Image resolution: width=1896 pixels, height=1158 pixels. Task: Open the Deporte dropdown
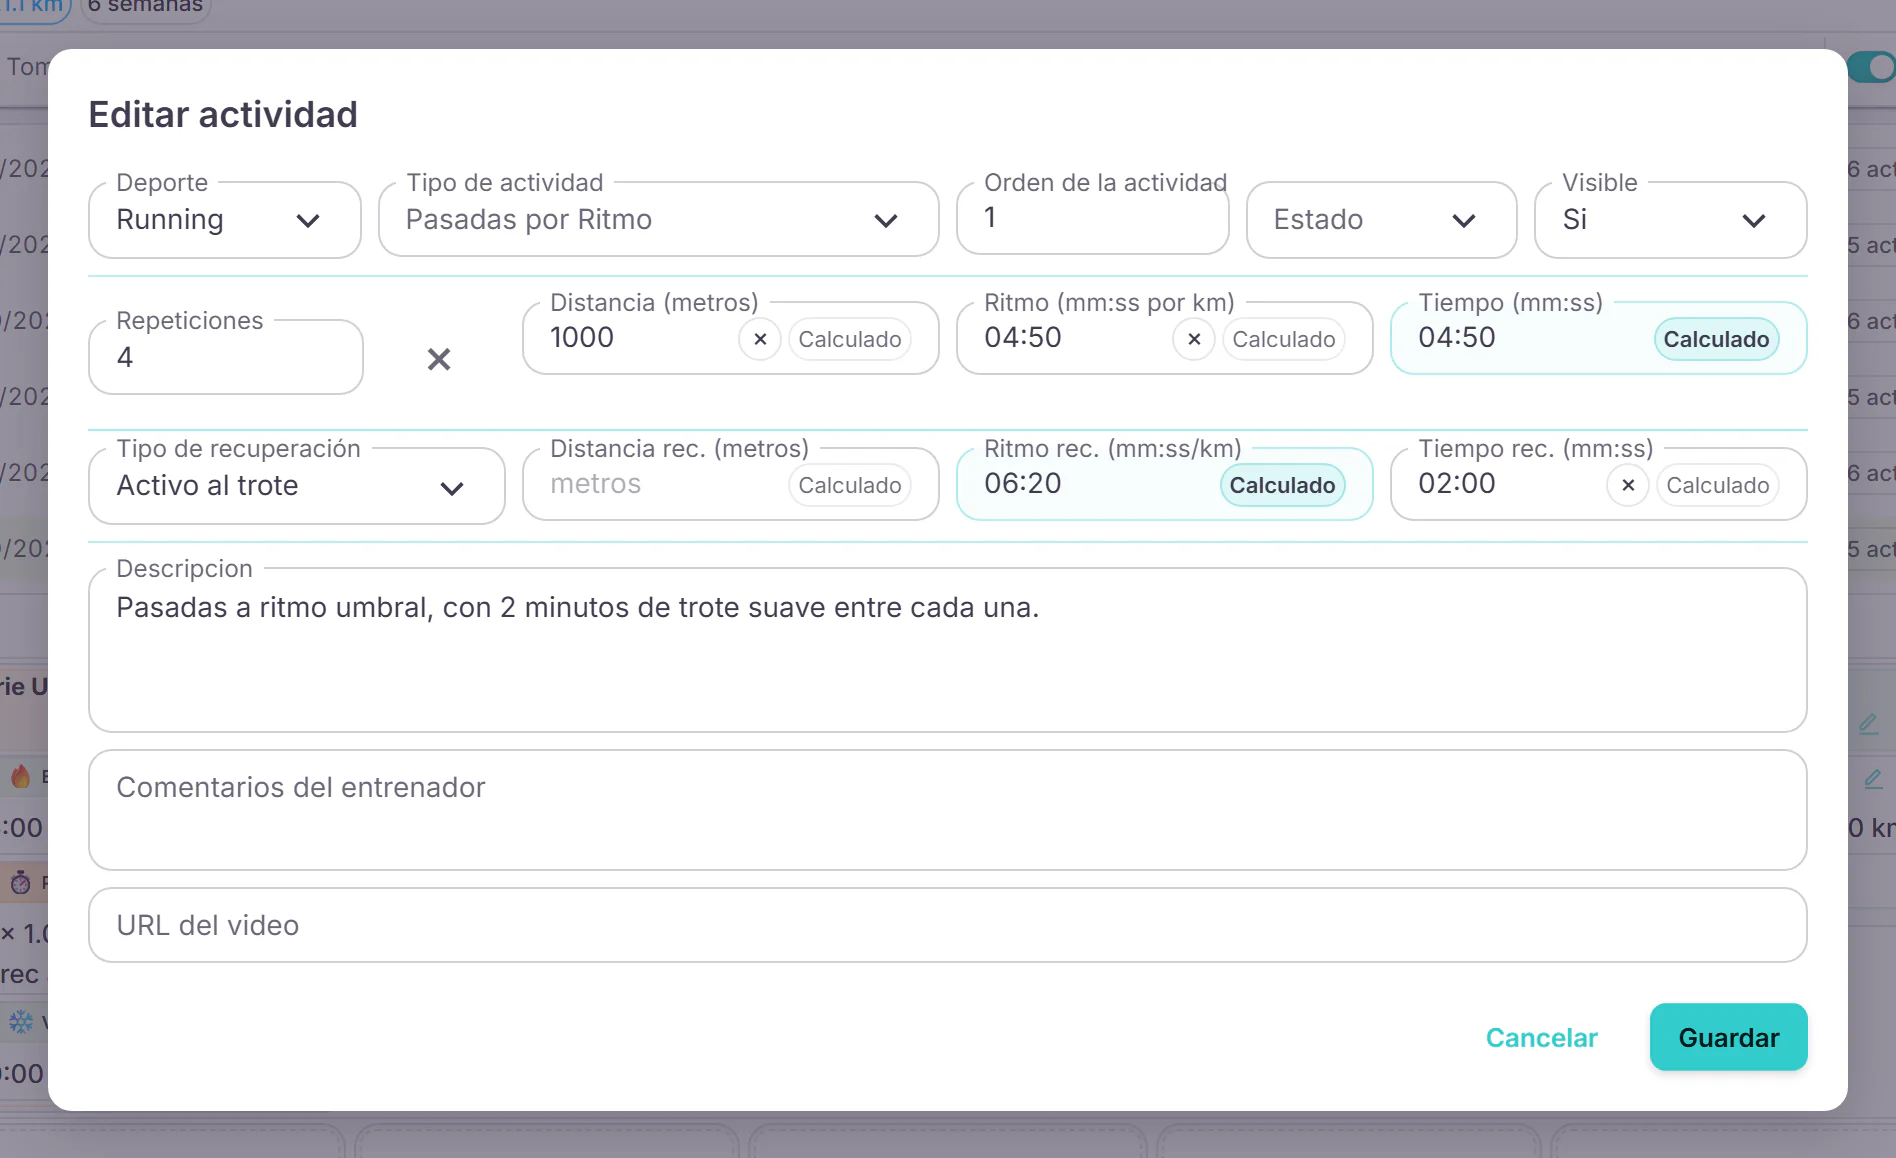pyautogui.click(x=225, y=220)
